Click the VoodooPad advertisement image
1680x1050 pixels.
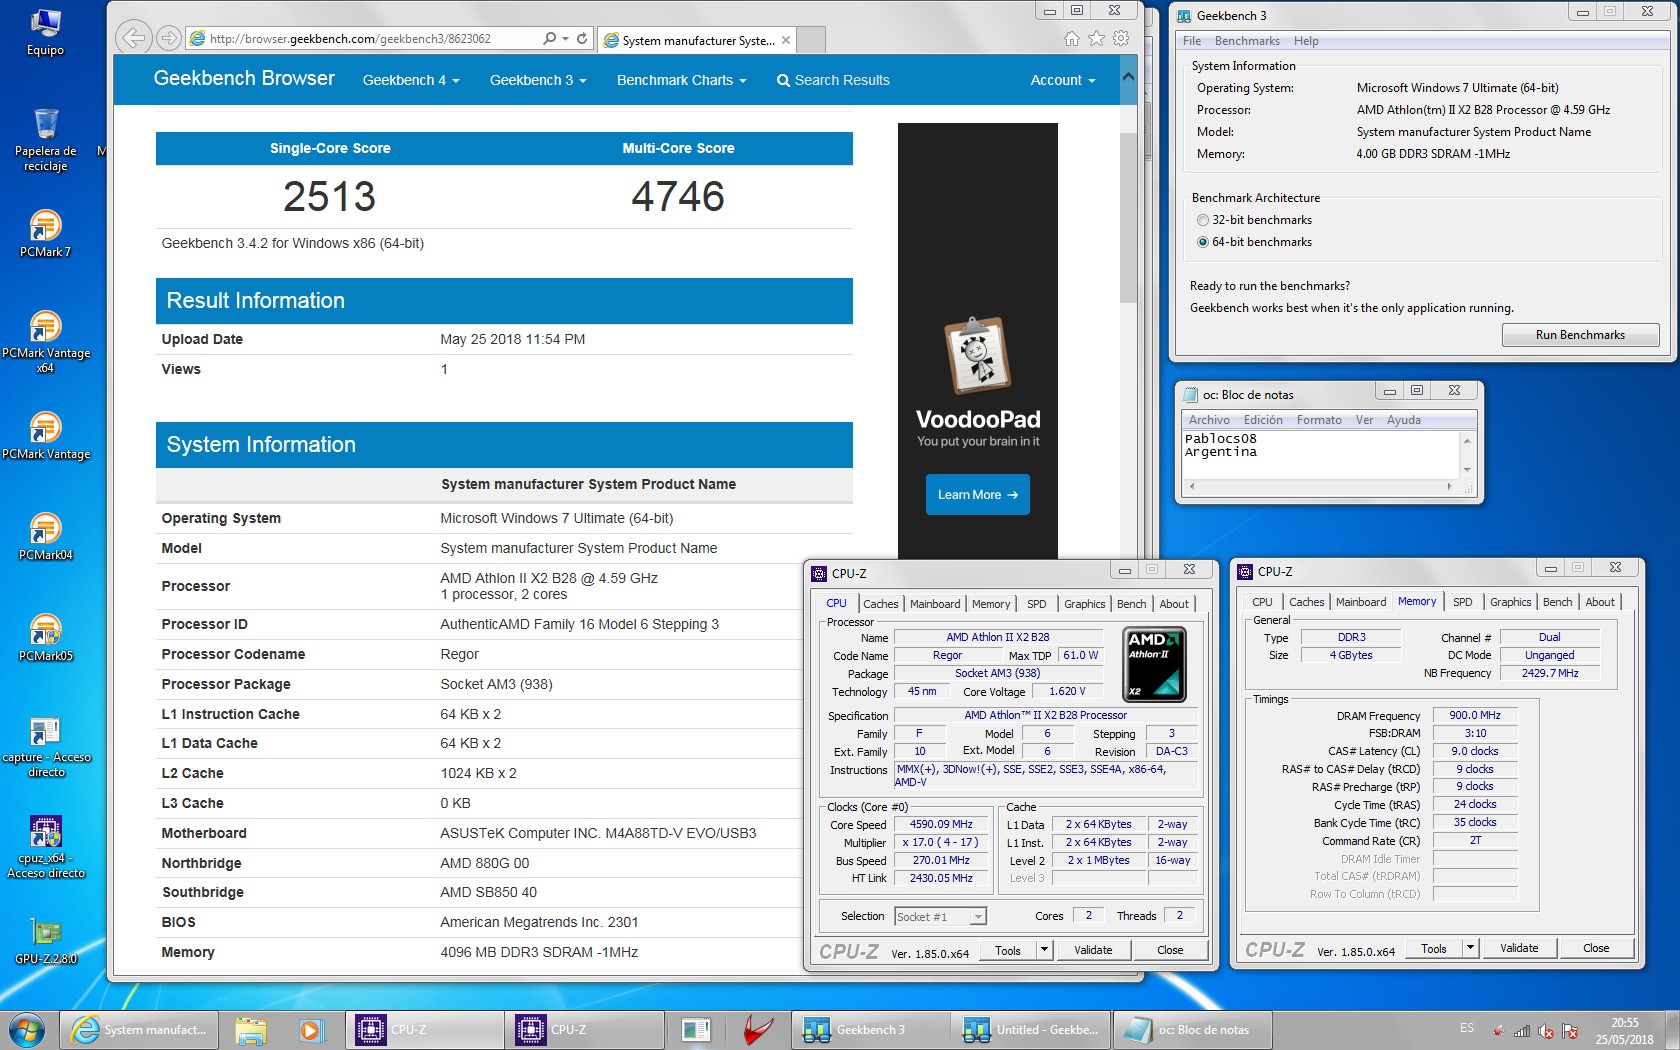tap(977, 340)
